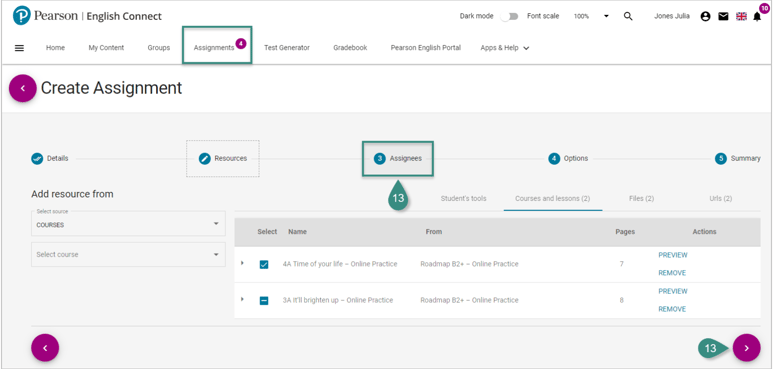
Task: Switch to the Files (2) tab
Action: (x=641, y=199)
